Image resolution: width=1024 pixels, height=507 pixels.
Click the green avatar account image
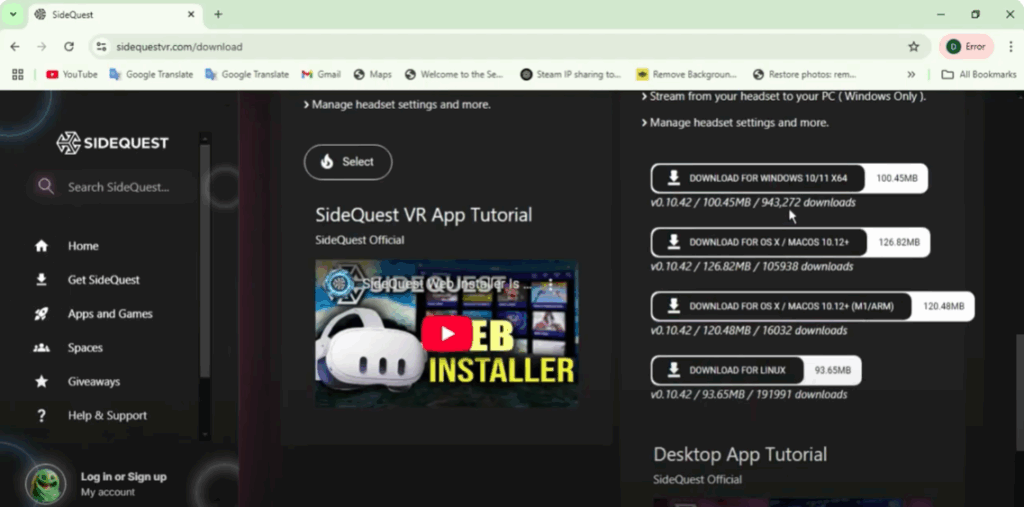tap(46, 484)
